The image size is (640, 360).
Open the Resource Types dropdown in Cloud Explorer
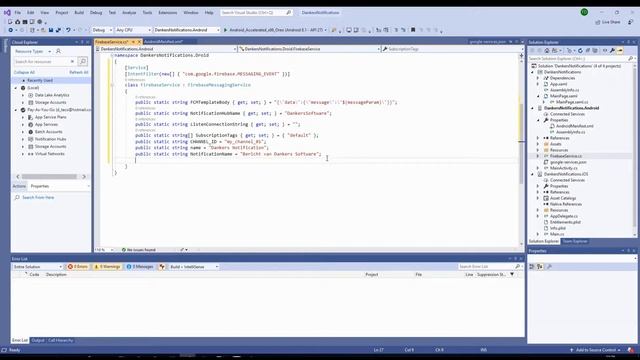click(33, 51)
